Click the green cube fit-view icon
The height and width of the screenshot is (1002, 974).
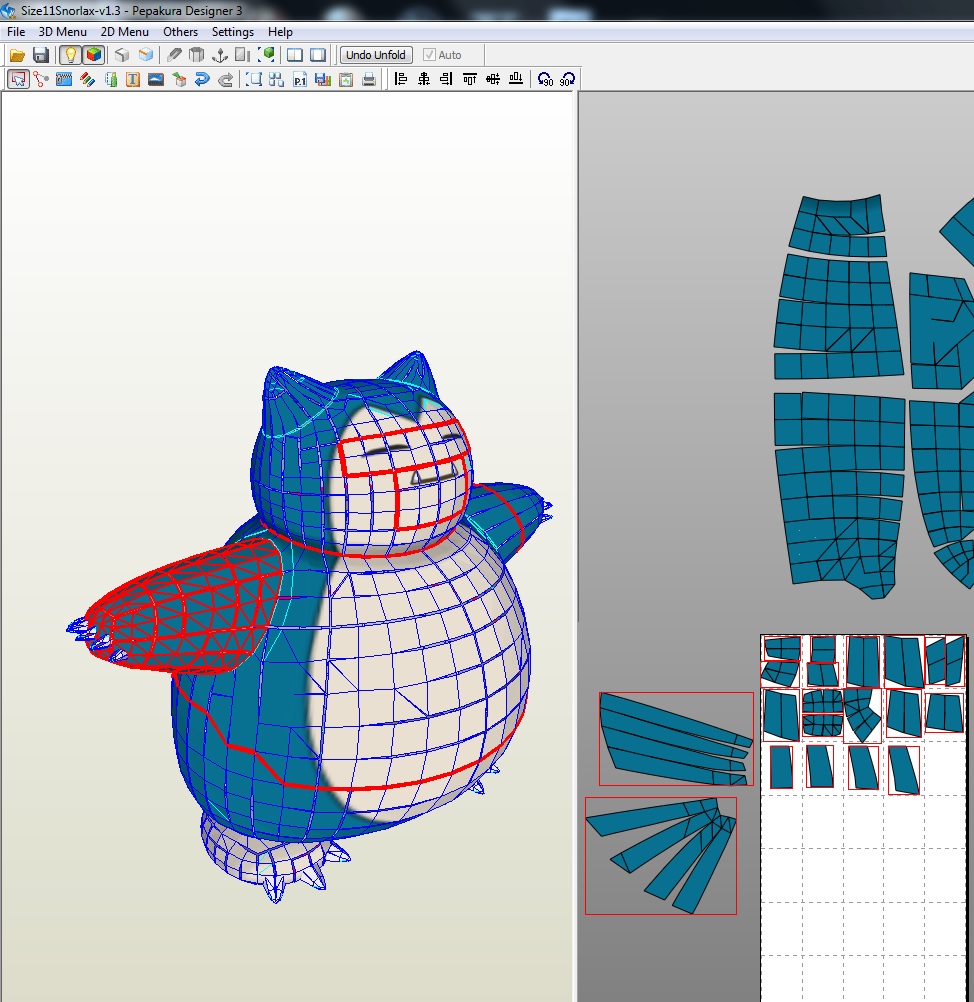267,55
